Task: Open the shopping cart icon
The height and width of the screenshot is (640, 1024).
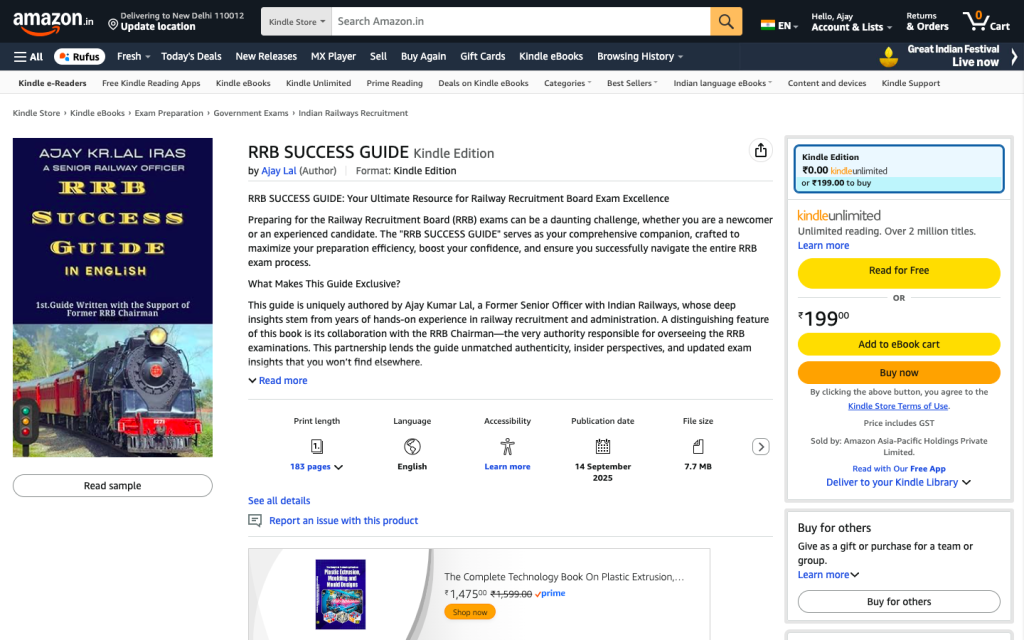Action: [x=985, y=21]
